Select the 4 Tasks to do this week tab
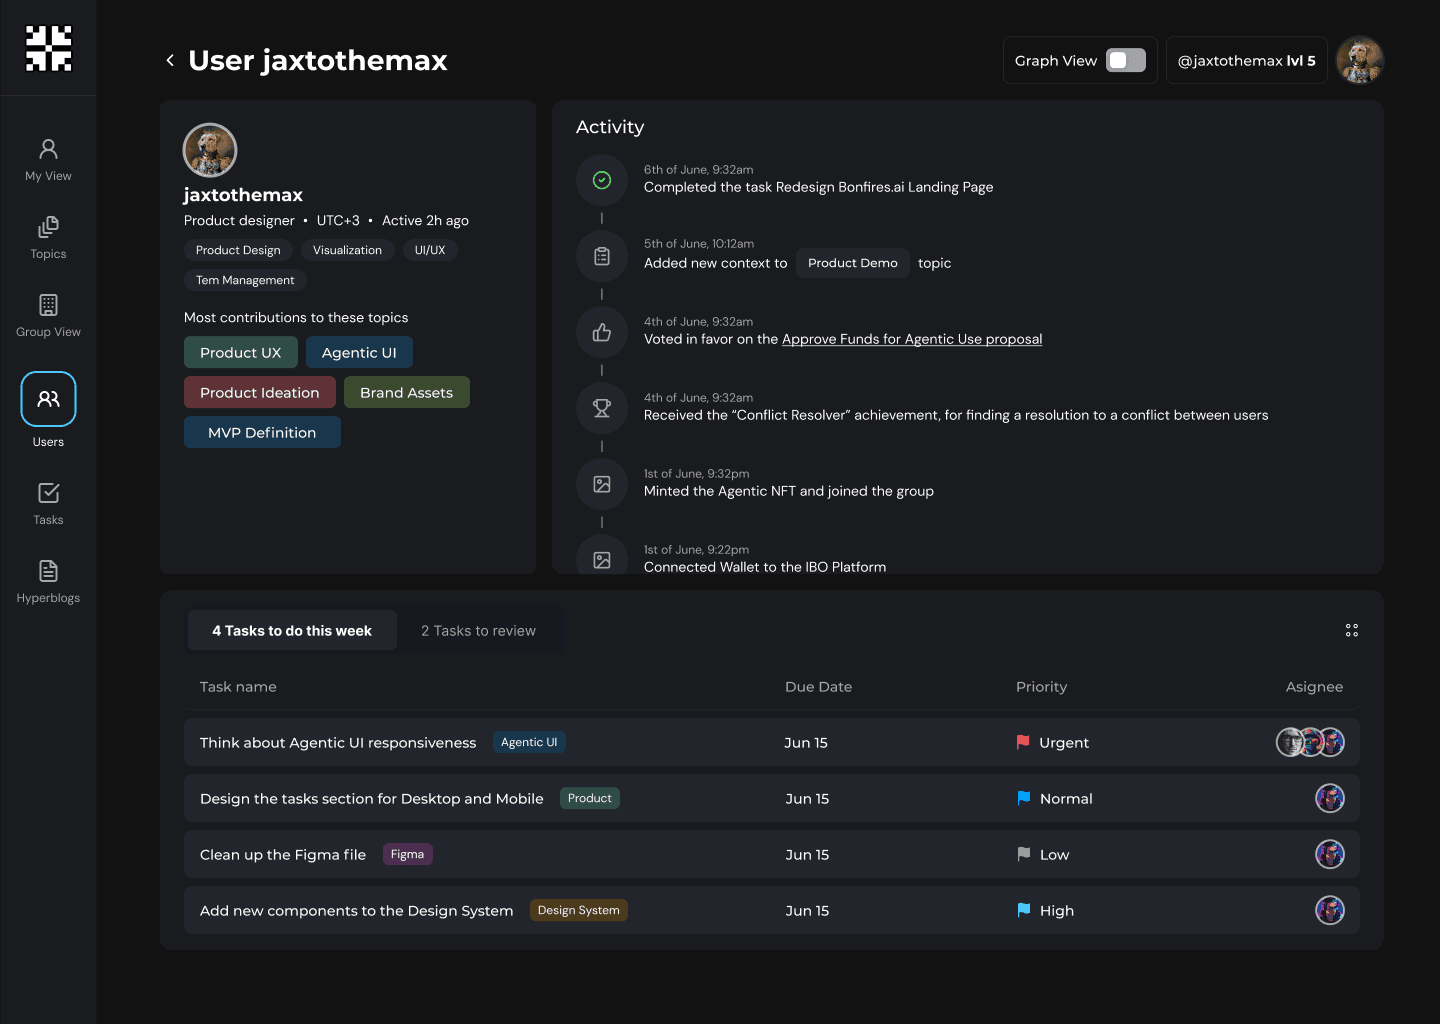This screenshot has height=1024, width=1440. [292, 631]
